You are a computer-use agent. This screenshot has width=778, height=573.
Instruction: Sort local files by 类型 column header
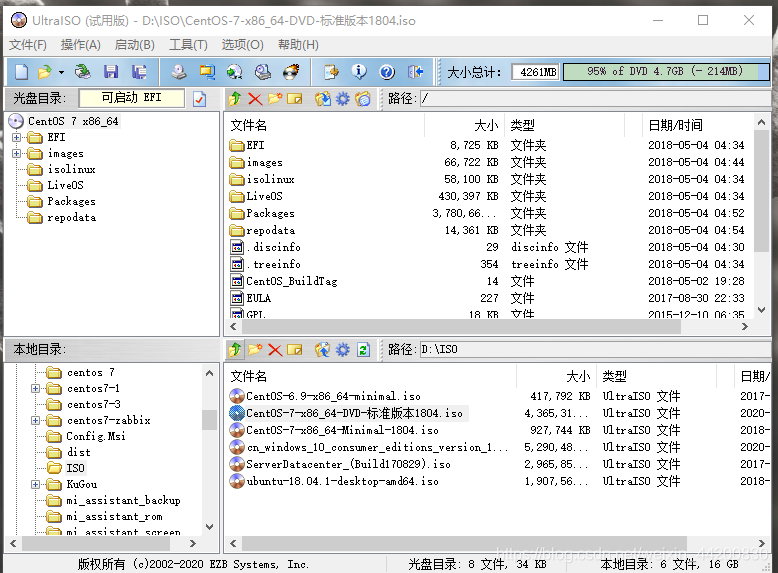coord(657,377)
